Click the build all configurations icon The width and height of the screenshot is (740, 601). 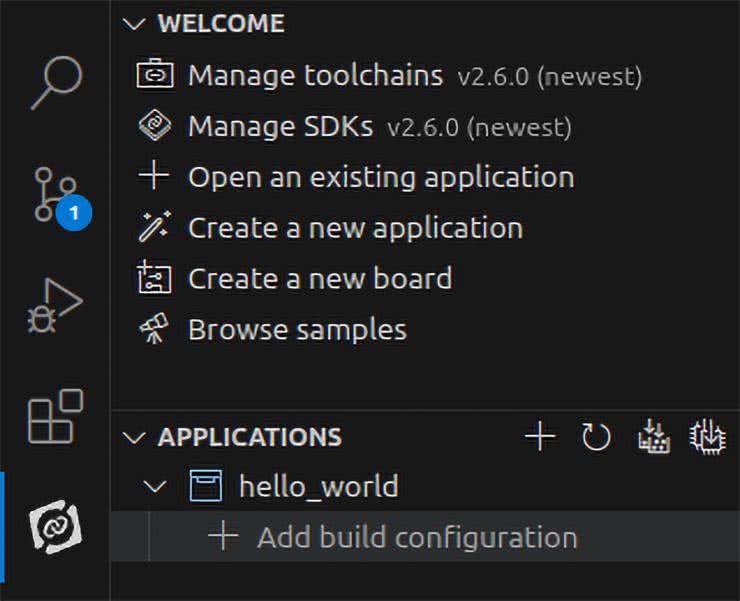tap(653, 437)
